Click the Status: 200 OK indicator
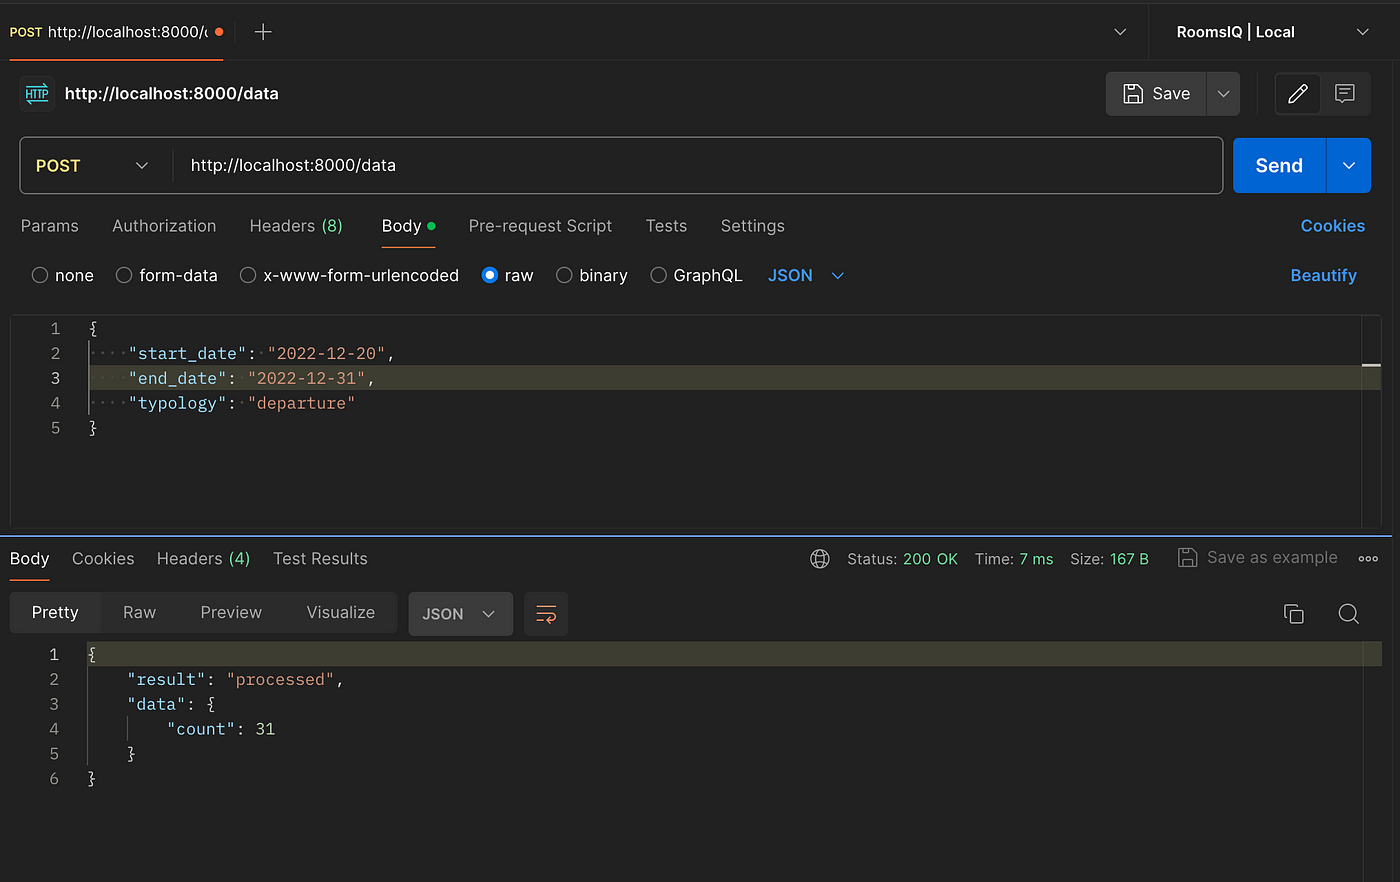The height and width of the screenshot is (882, 1400). pos(902,559)
